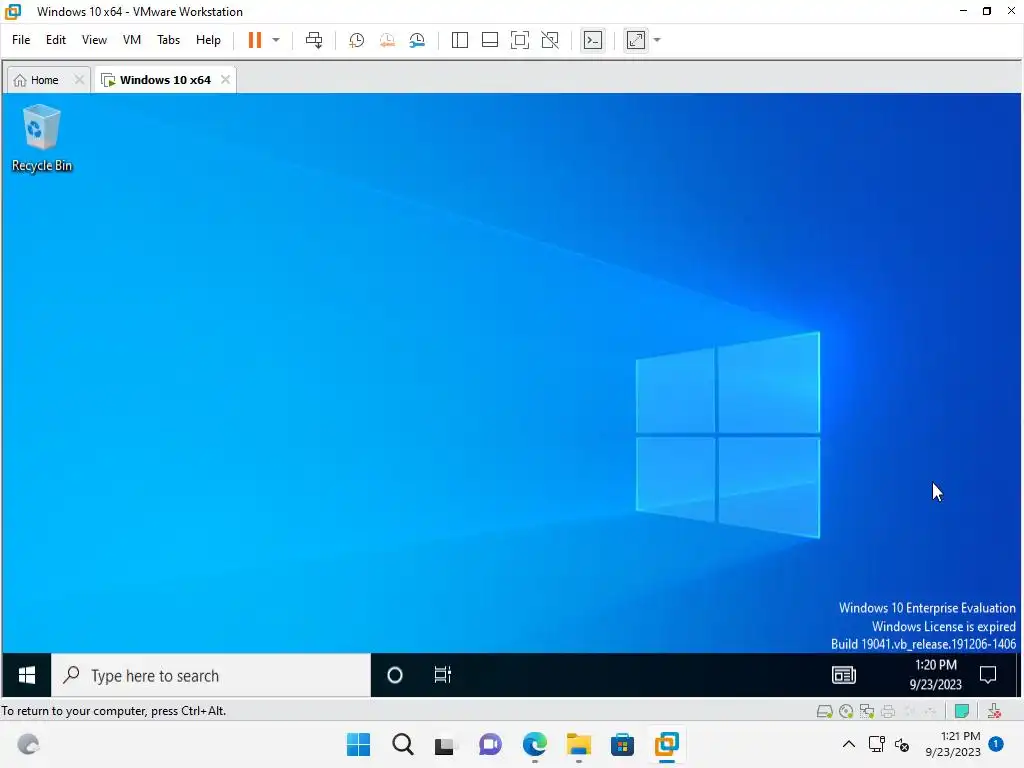Open the snapshot manager
This screenshot has height=768, width=1024.
(x=417, y=40)
